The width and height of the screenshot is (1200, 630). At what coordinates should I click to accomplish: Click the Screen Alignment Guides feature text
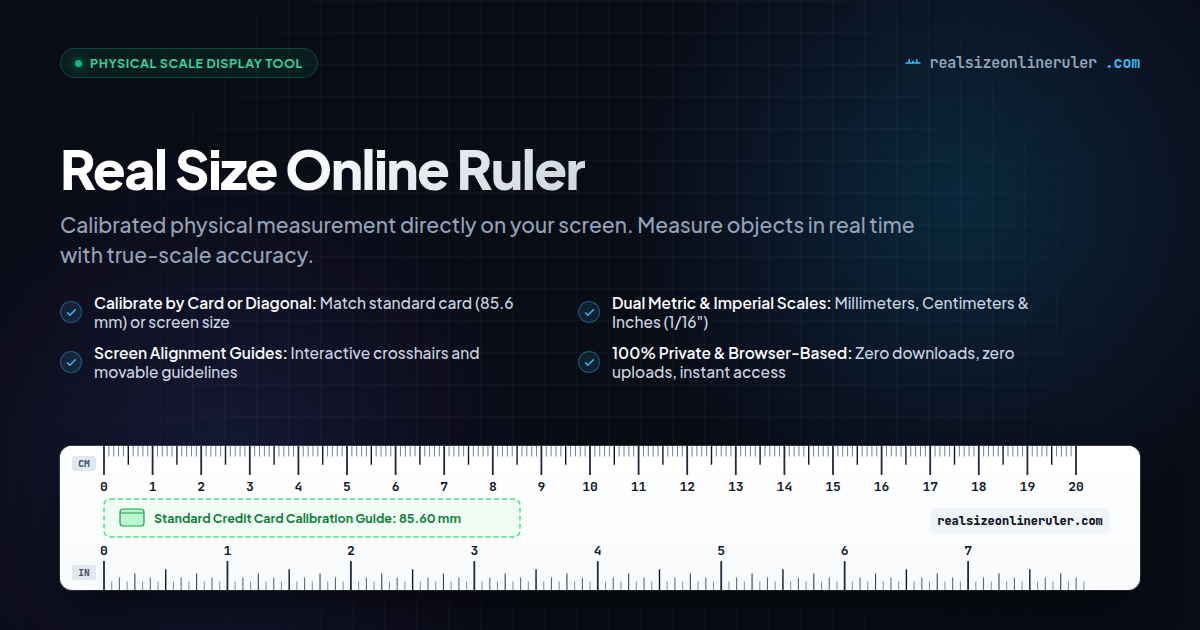[287, 363]
